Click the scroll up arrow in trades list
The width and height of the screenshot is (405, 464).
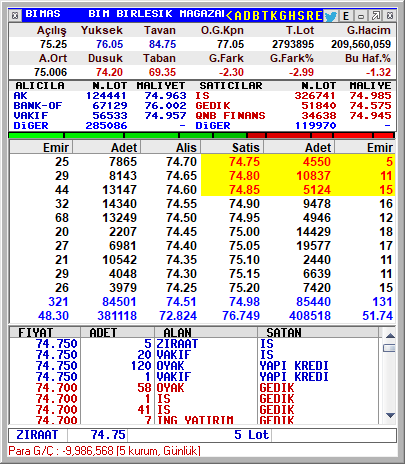pos(390,336)
